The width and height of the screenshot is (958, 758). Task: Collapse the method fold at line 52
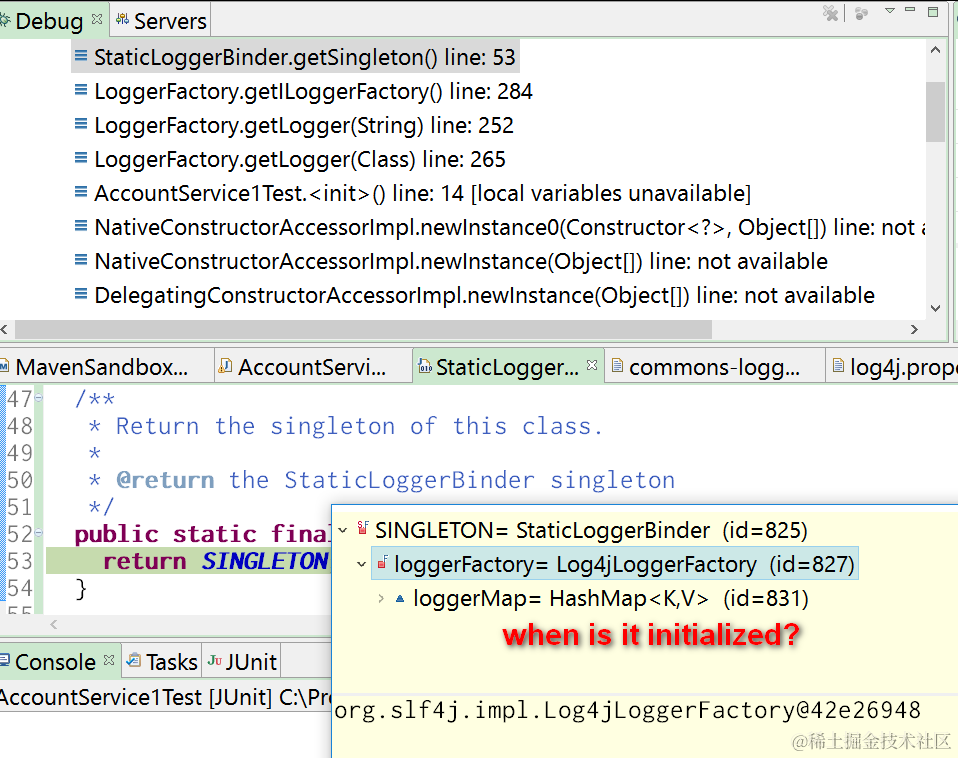click(x=39, y=533)
